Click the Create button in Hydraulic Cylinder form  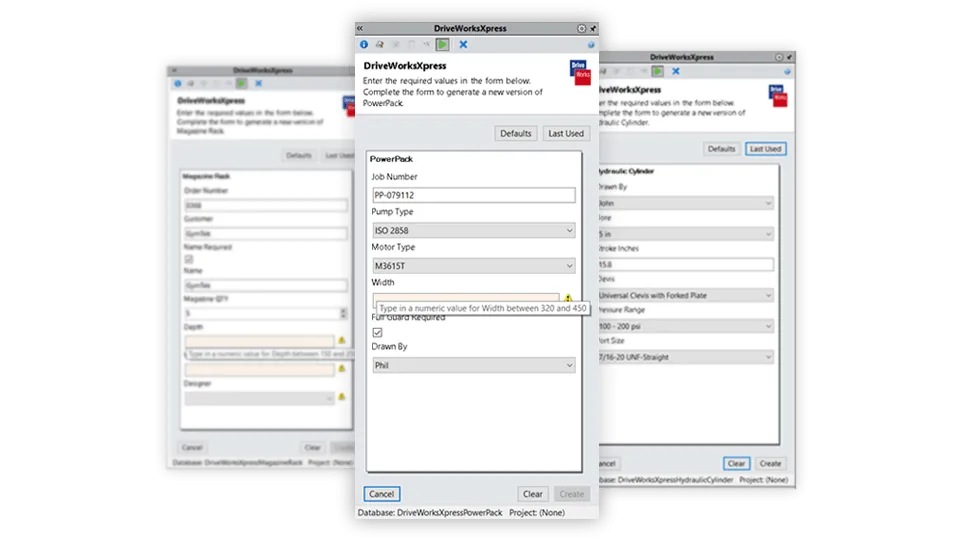coord(770,464)
